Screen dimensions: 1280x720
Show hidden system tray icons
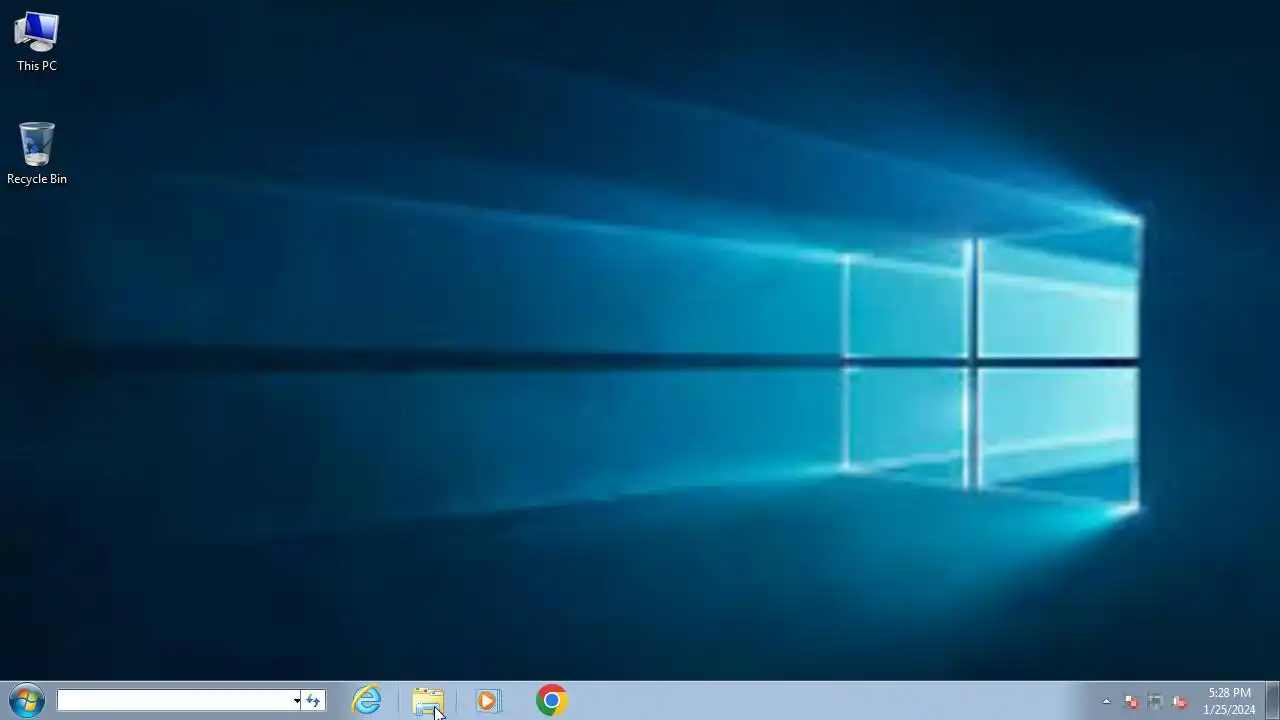pyautogui.click(x=1106, y=701)
